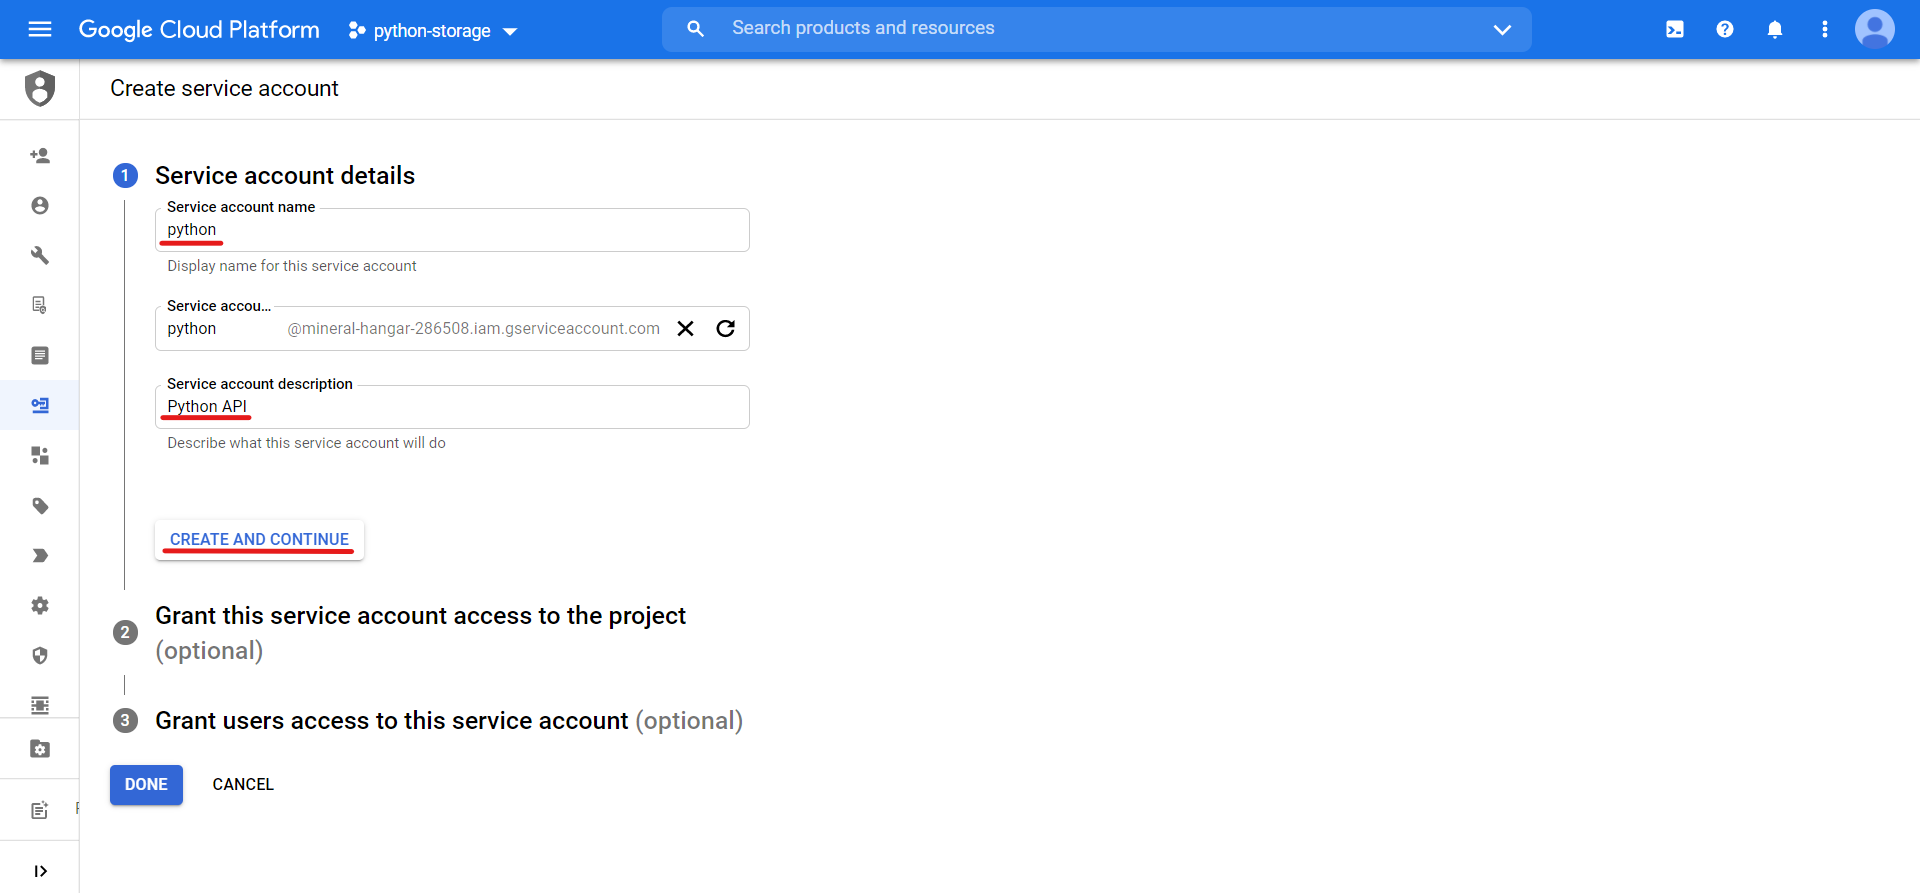Focus the Service account description field

pos(452,407)
